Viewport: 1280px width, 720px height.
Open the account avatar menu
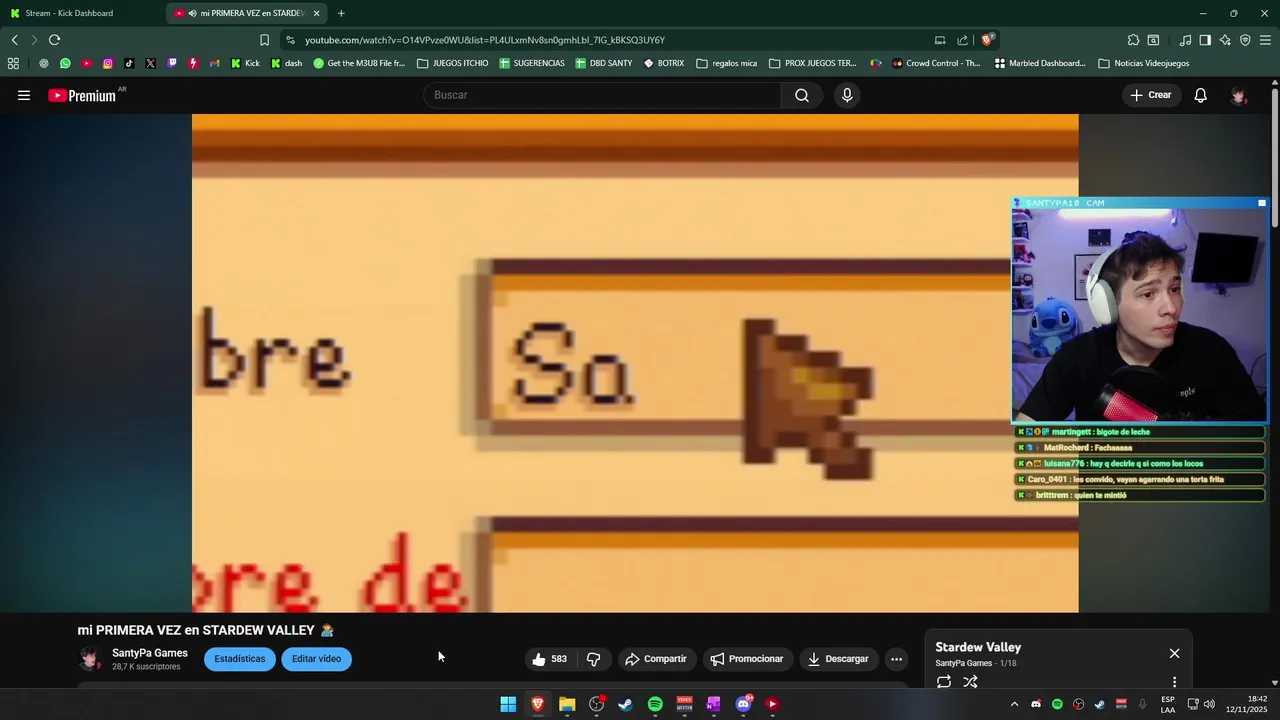pyautogui.click(x=1238, y=95)
